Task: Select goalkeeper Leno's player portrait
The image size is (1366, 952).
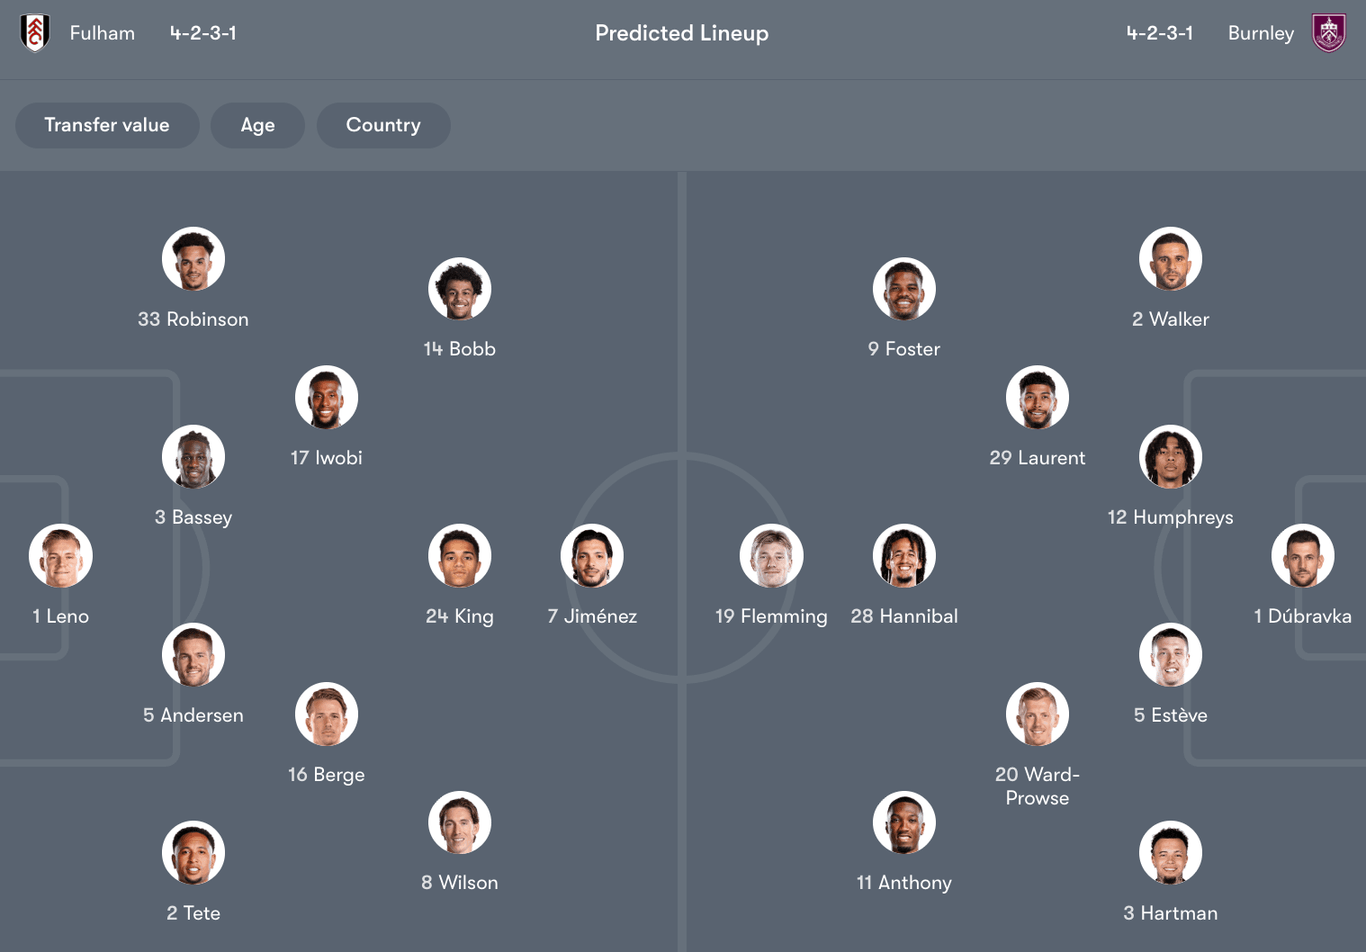Action: click(60, 556)
